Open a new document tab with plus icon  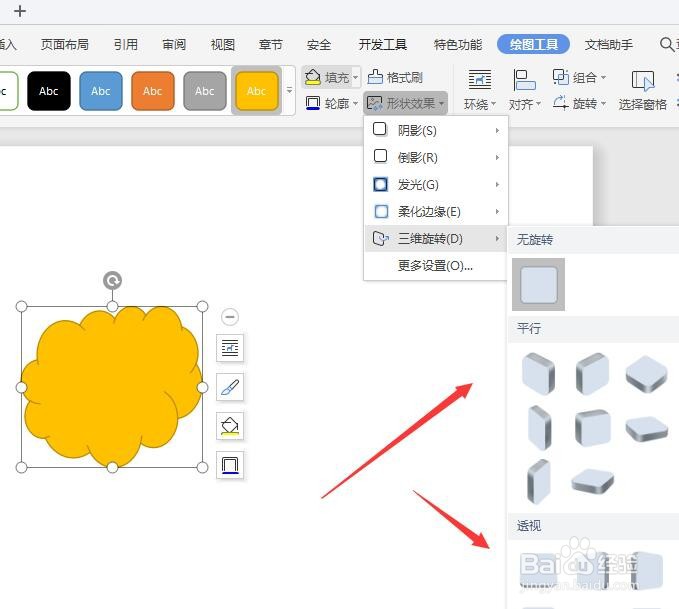coord(20,11)
